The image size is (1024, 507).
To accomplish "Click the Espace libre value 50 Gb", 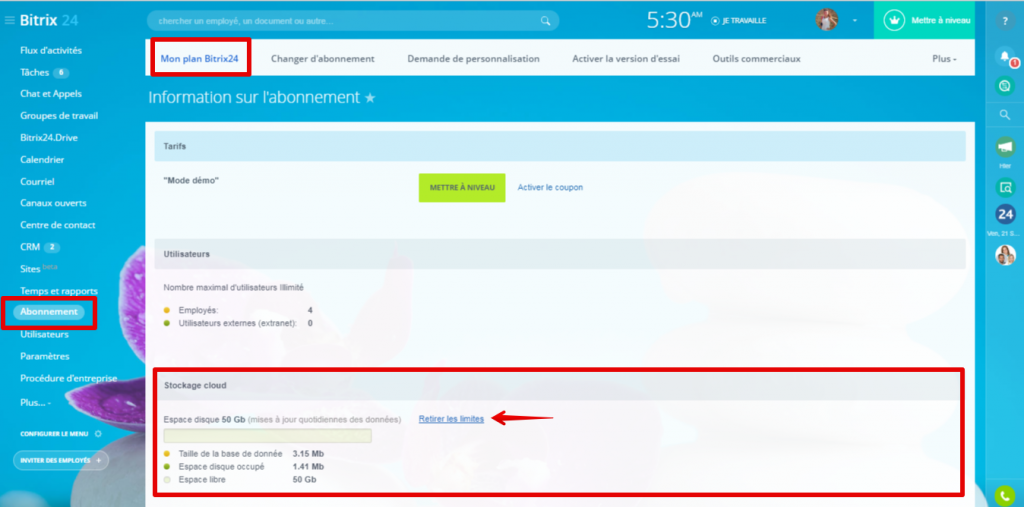I will (x=304, y=480).
